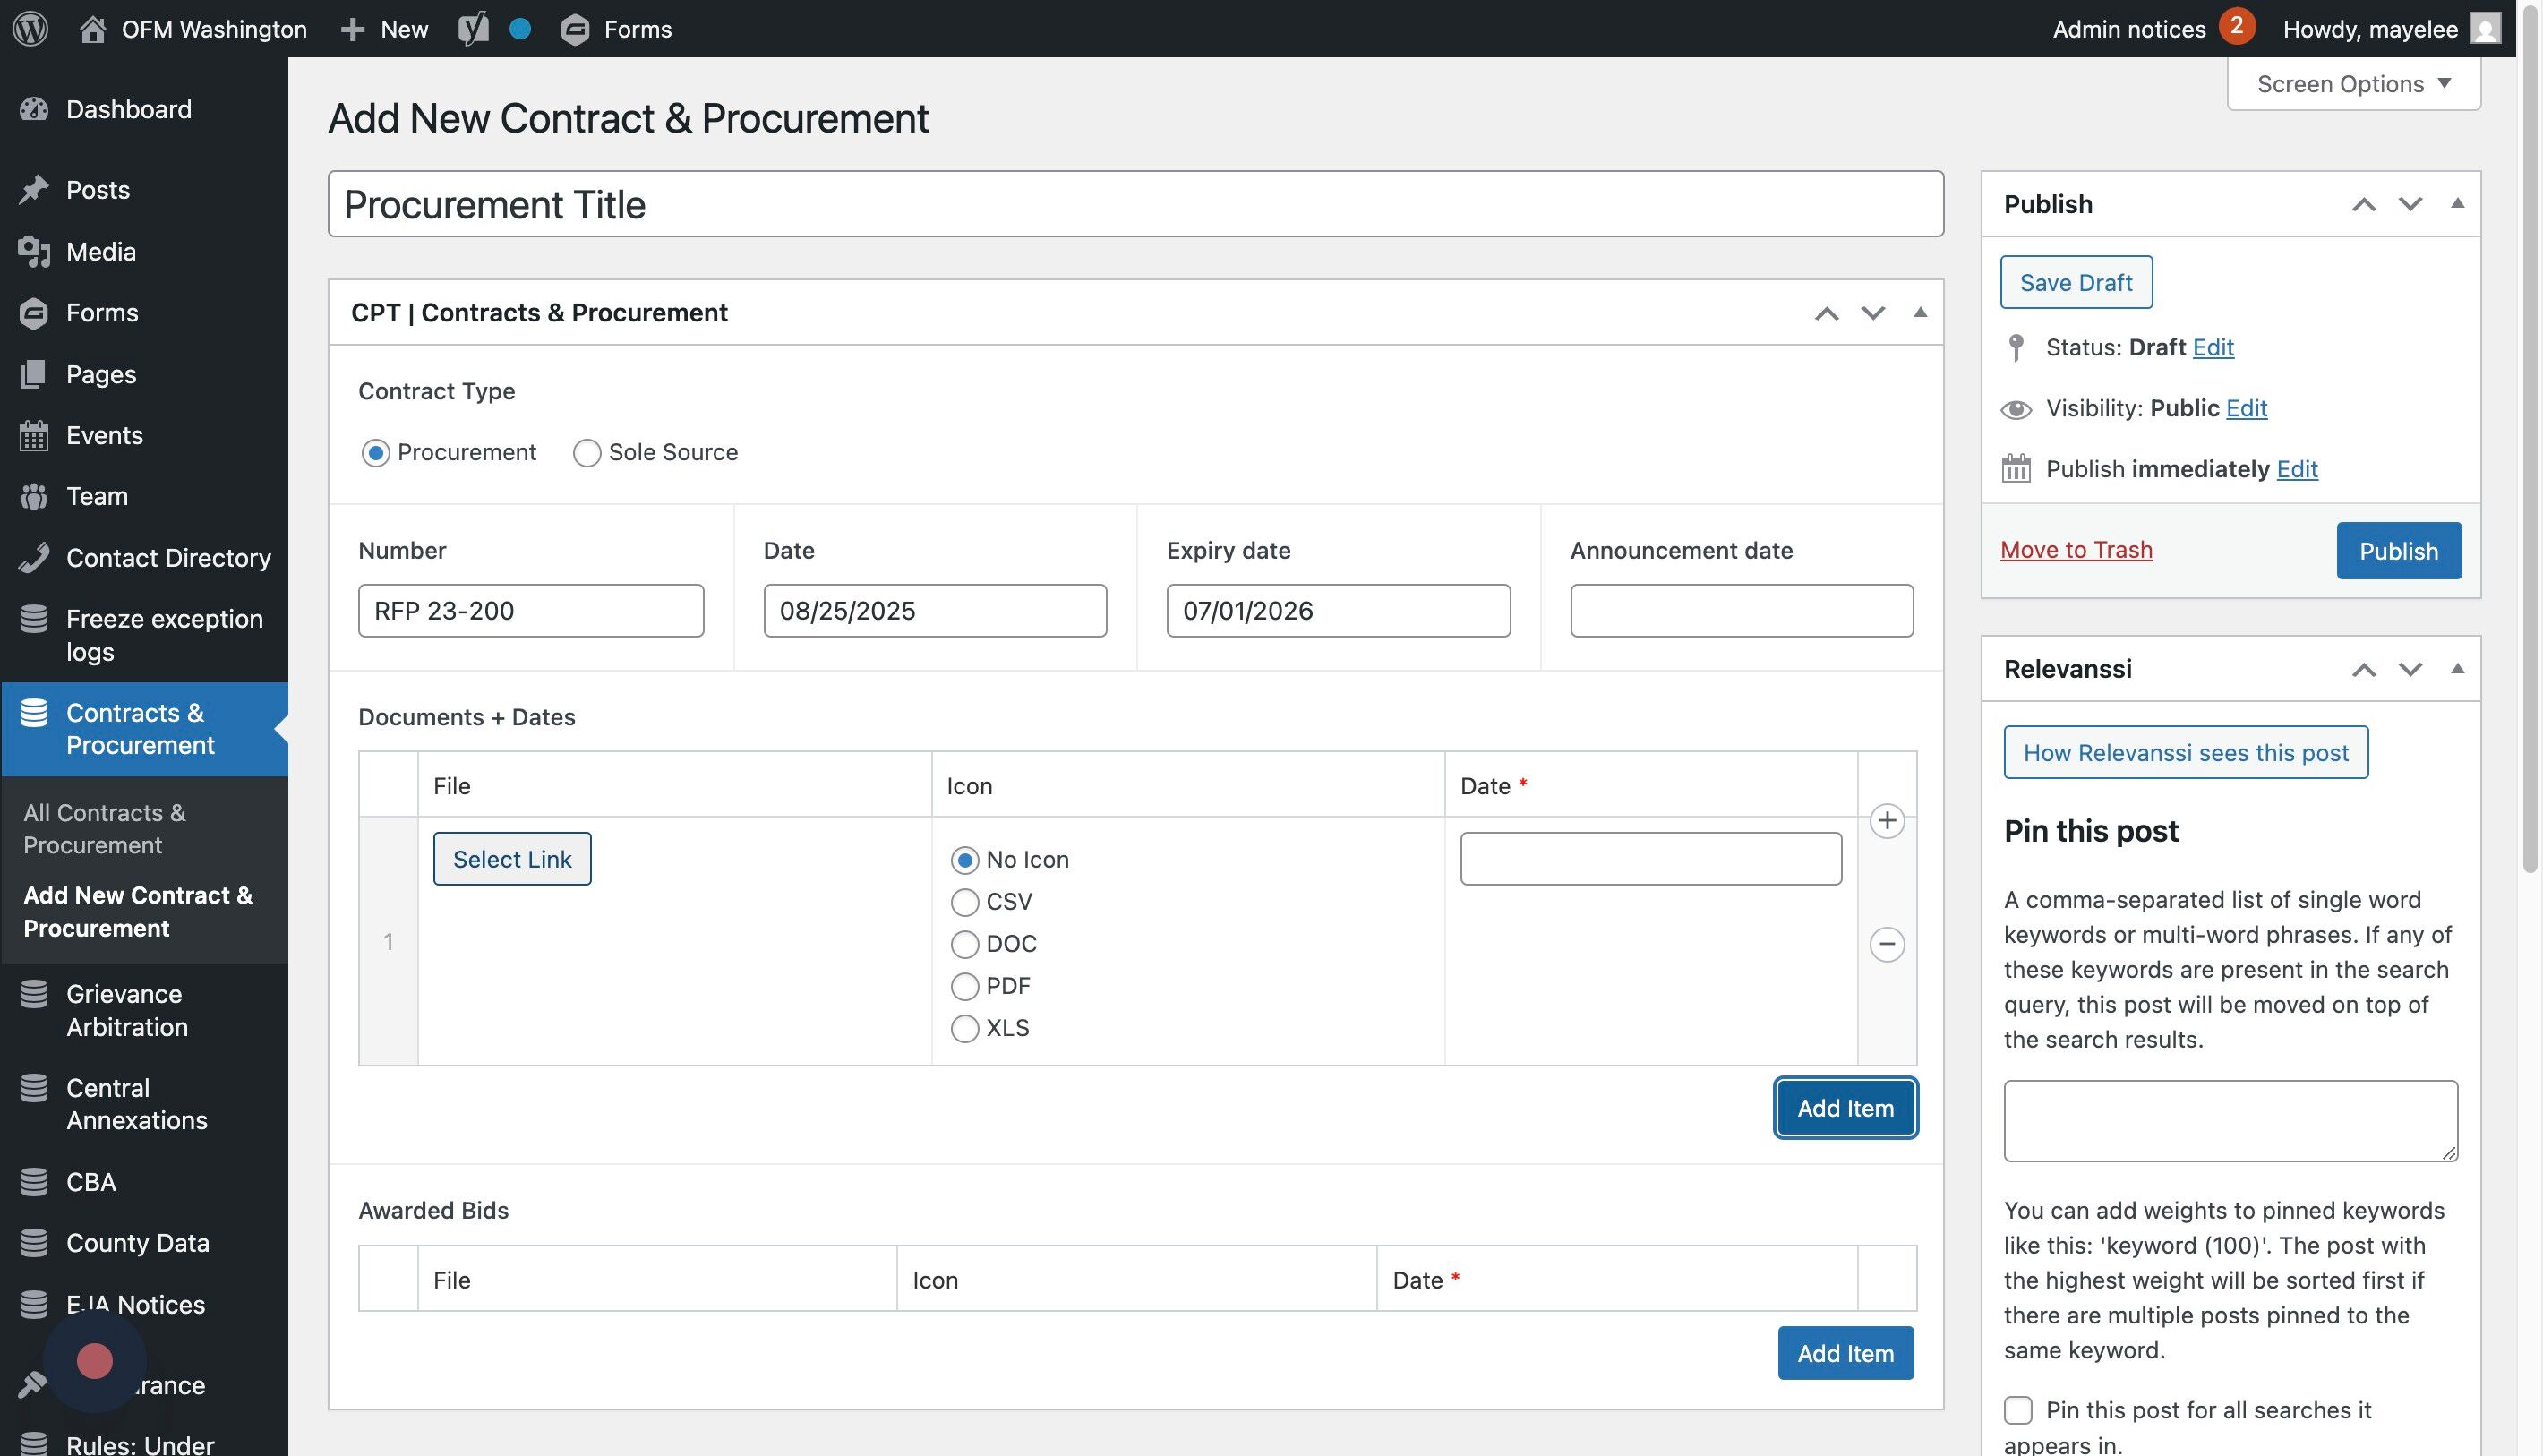Check Pin this post for all searches
Viewport: 2543px width, 1456px height.
[x=2018, y=1410]
